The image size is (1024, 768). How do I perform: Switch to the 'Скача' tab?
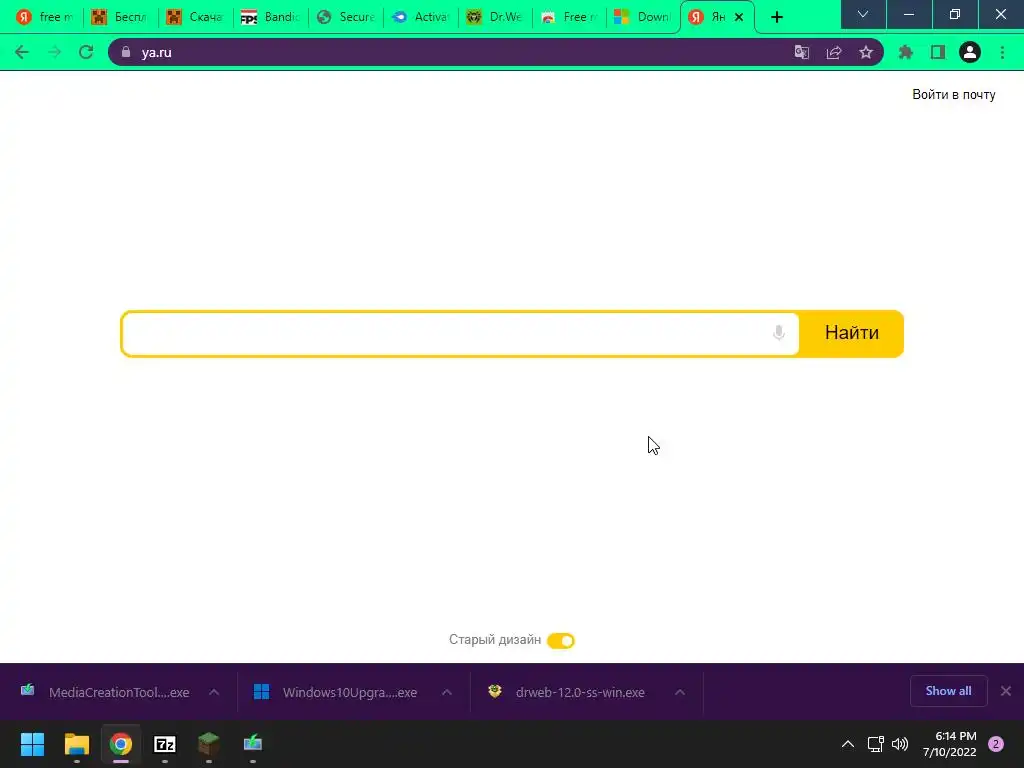point(195,17)
